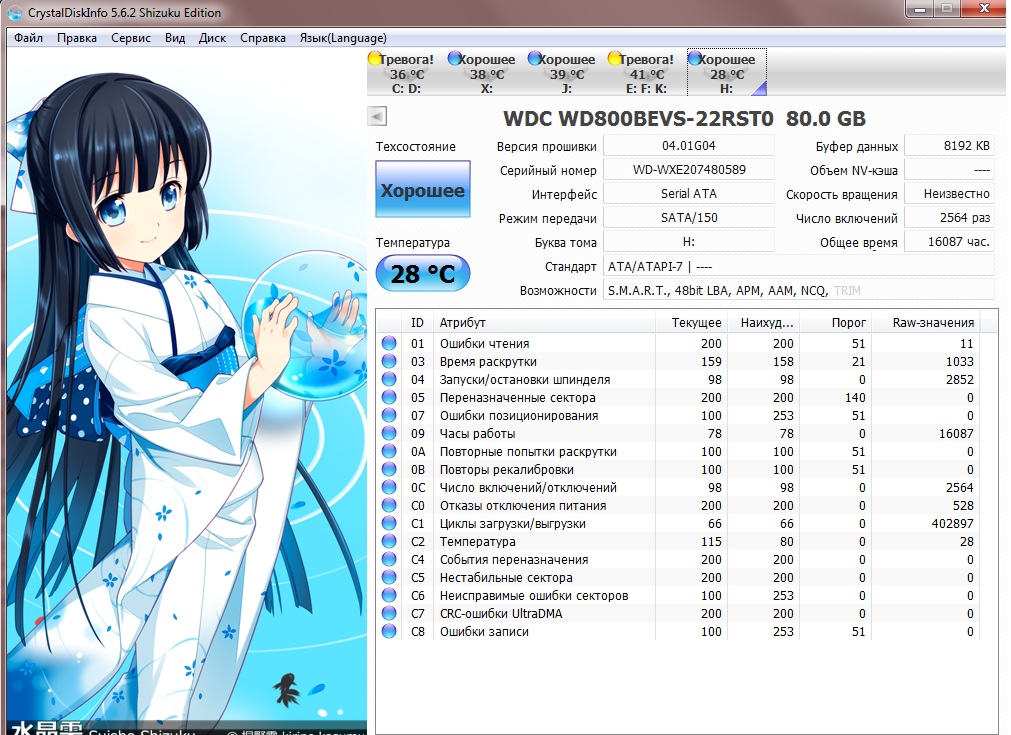Click the Serial ATA interface field
1011x735 pixels.
tap(689, 193)
